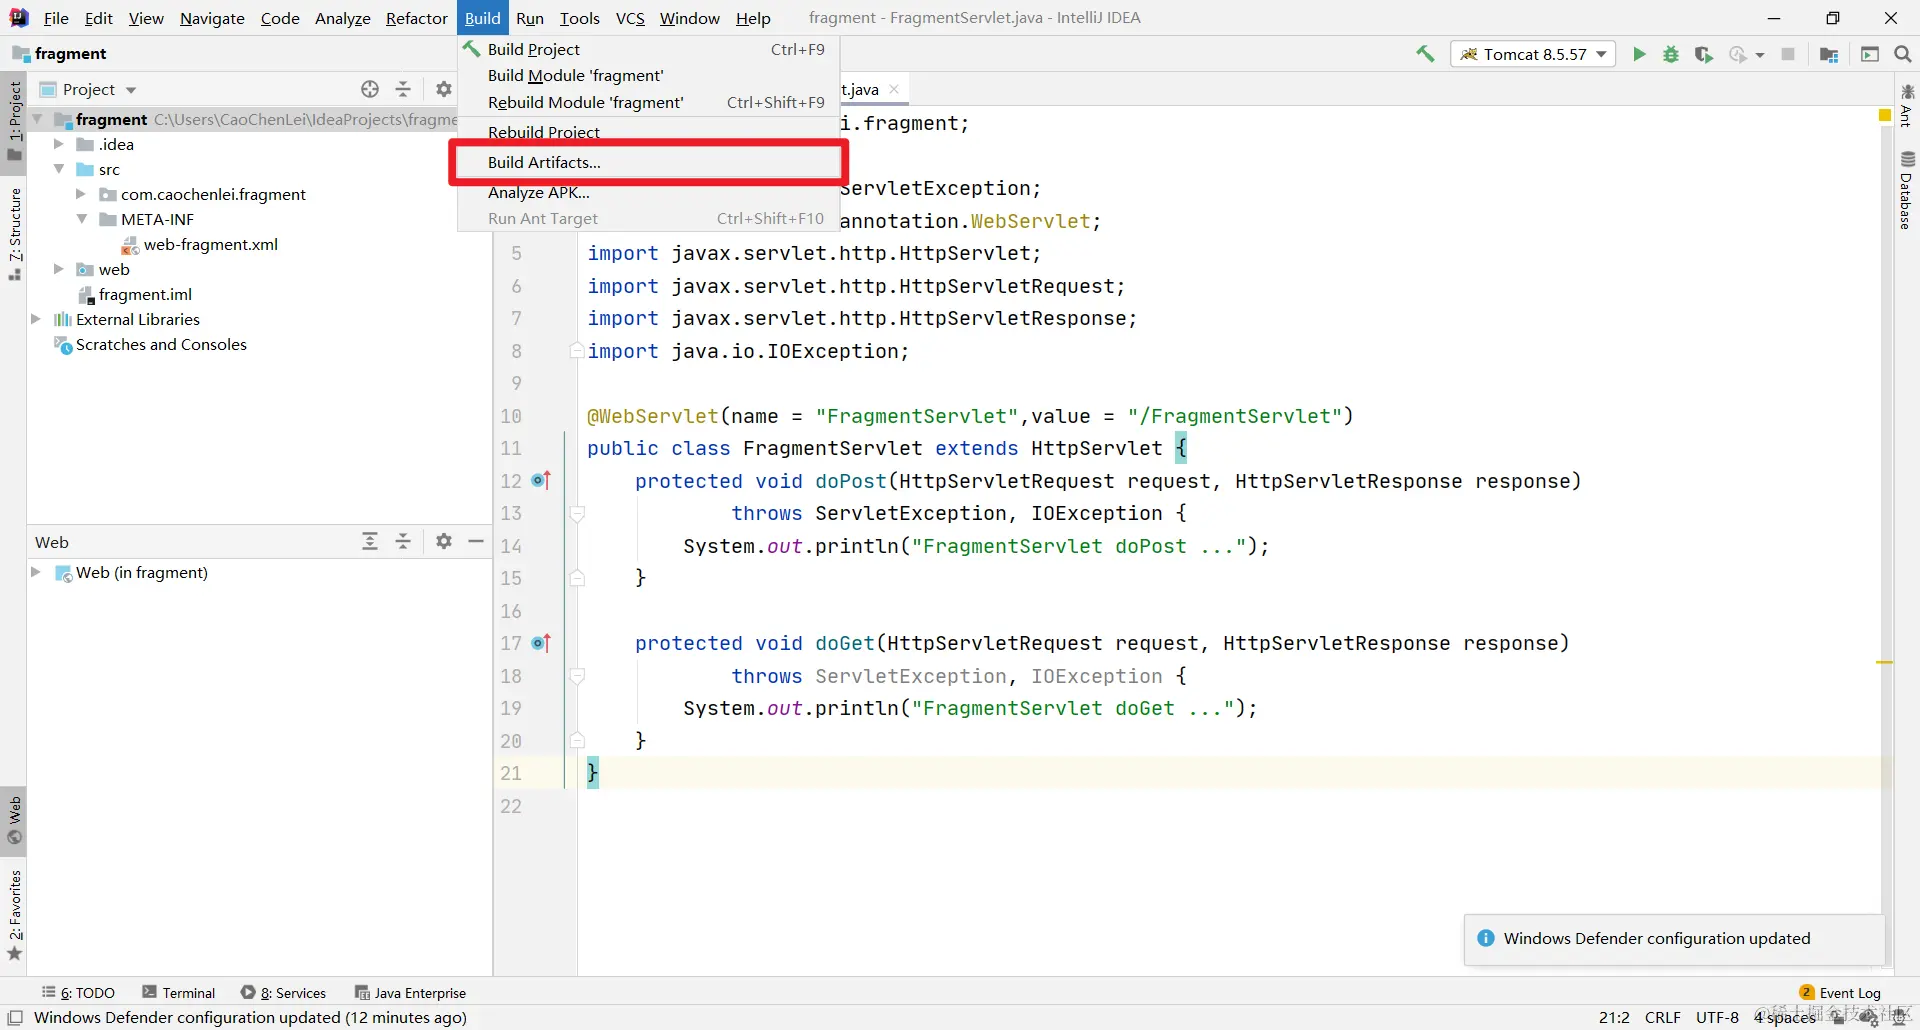The width and height of the screenshot is (1920, 1030).
Task: Collapse all in the Project panel
Action: coord(403,89)
